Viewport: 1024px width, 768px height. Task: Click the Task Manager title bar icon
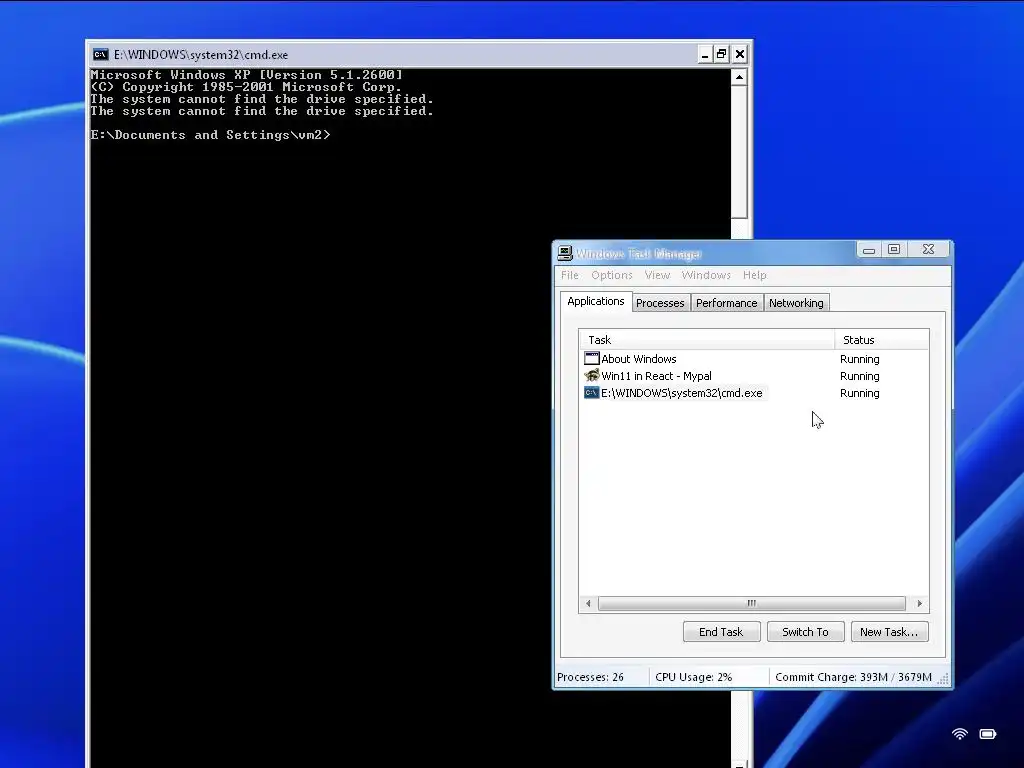pos(565,253)
